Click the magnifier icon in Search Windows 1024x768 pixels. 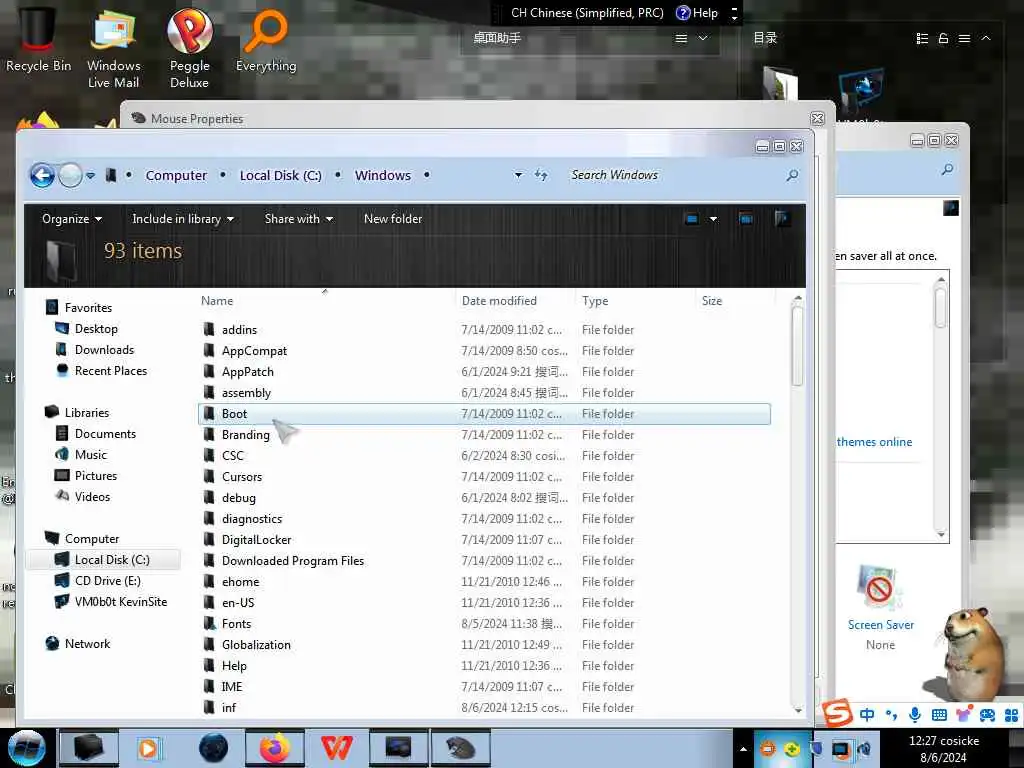point(792,175)
